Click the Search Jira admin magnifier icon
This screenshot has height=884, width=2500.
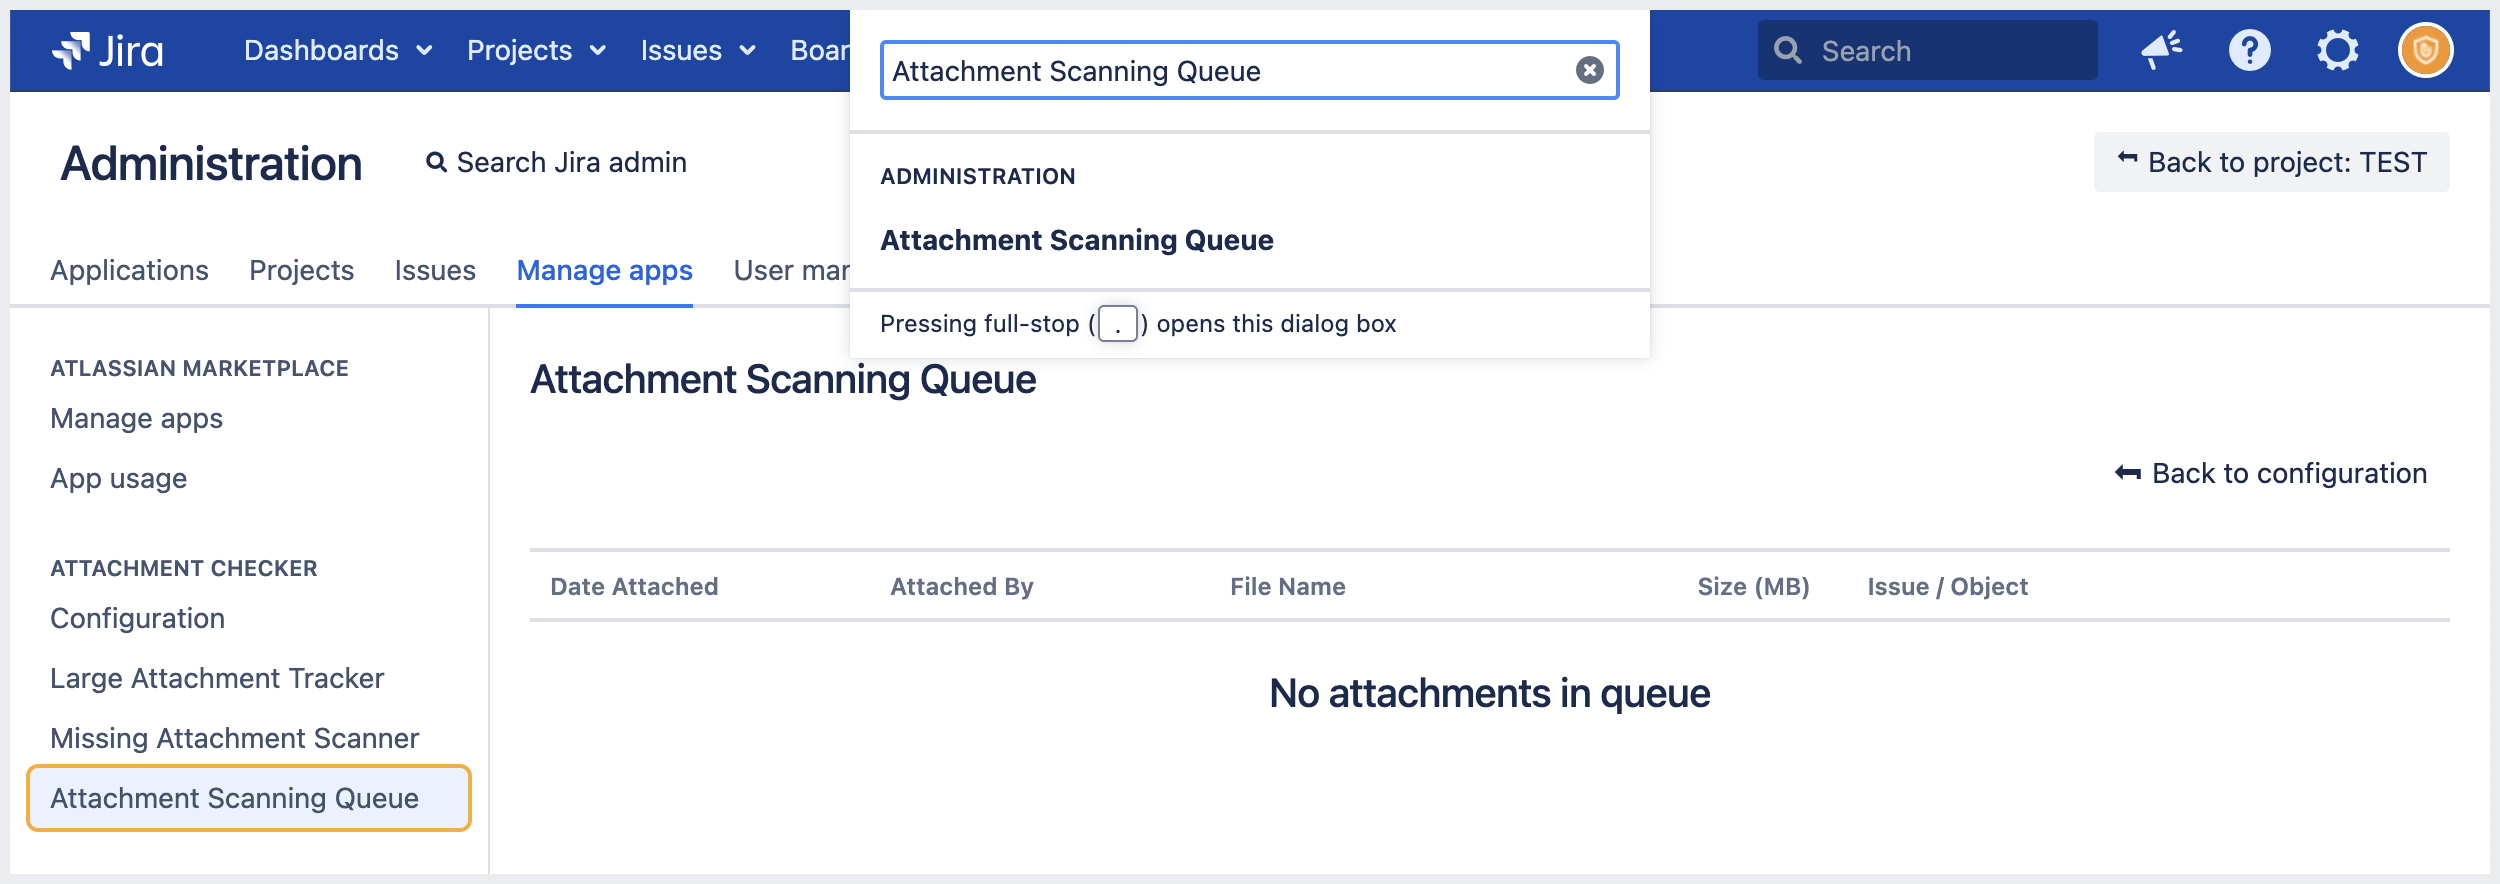(x=436, y=162)
